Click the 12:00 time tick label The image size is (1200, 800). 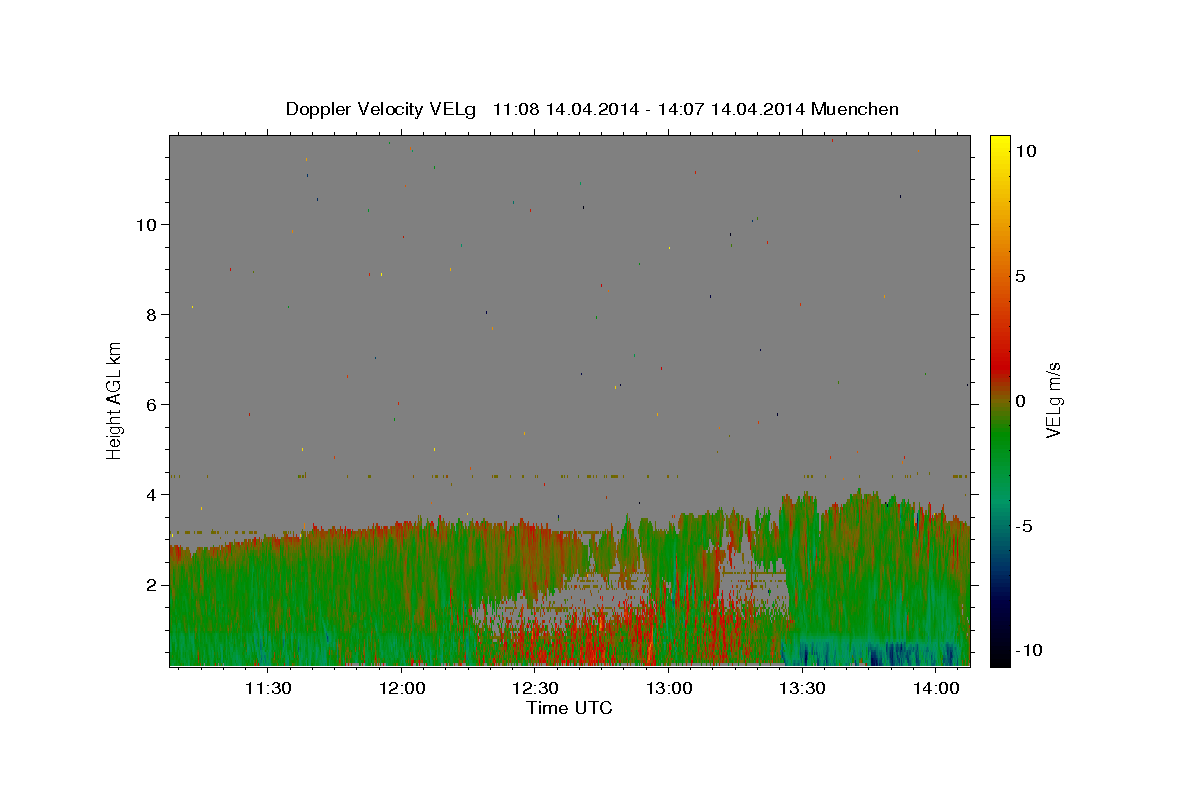pyautogui.click(x=402, y=689)
